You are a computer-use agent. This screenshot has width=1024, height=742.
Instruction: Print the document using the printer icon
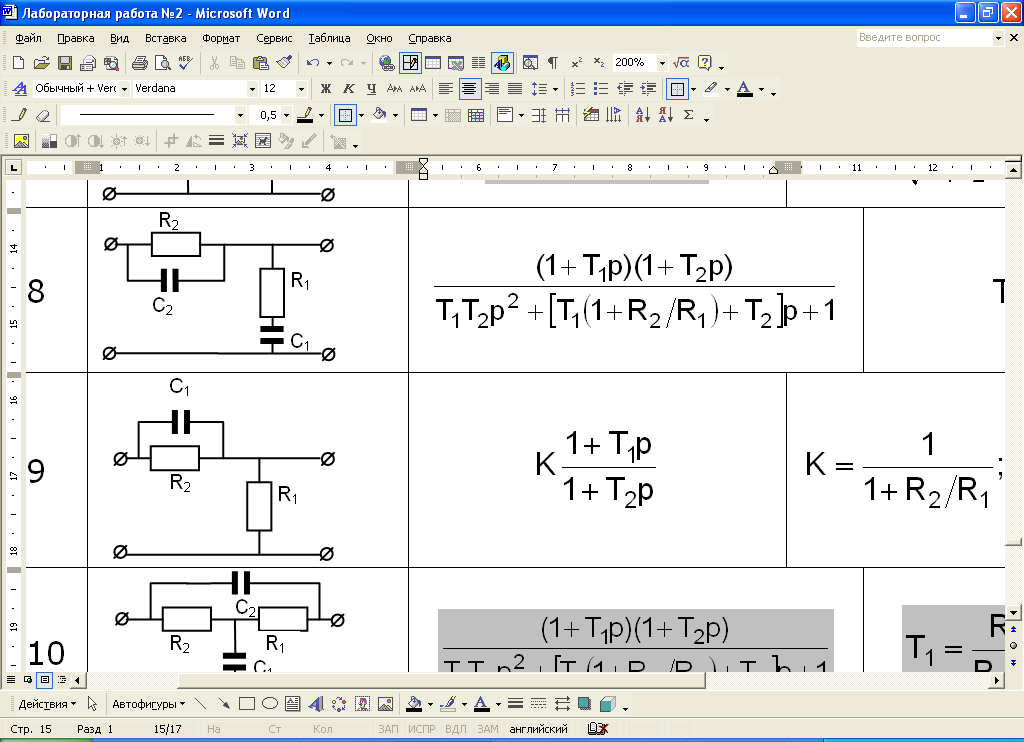(139, 63)
